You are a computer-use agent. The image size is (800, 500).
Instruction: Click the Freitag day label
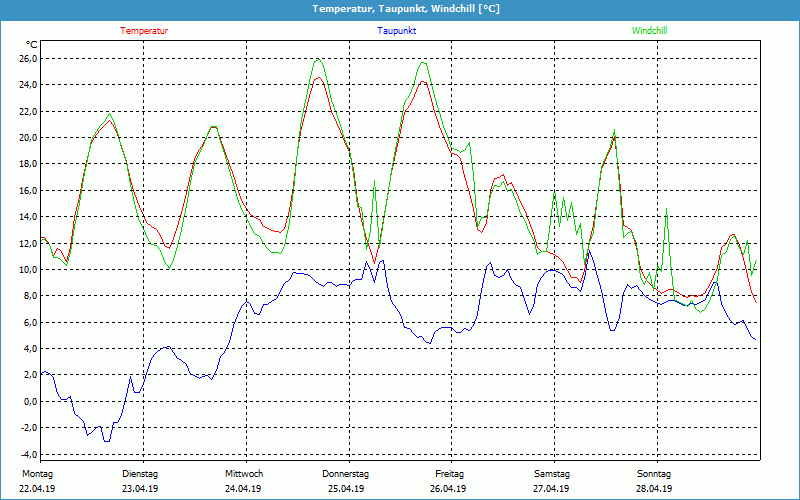pos(449,474)
